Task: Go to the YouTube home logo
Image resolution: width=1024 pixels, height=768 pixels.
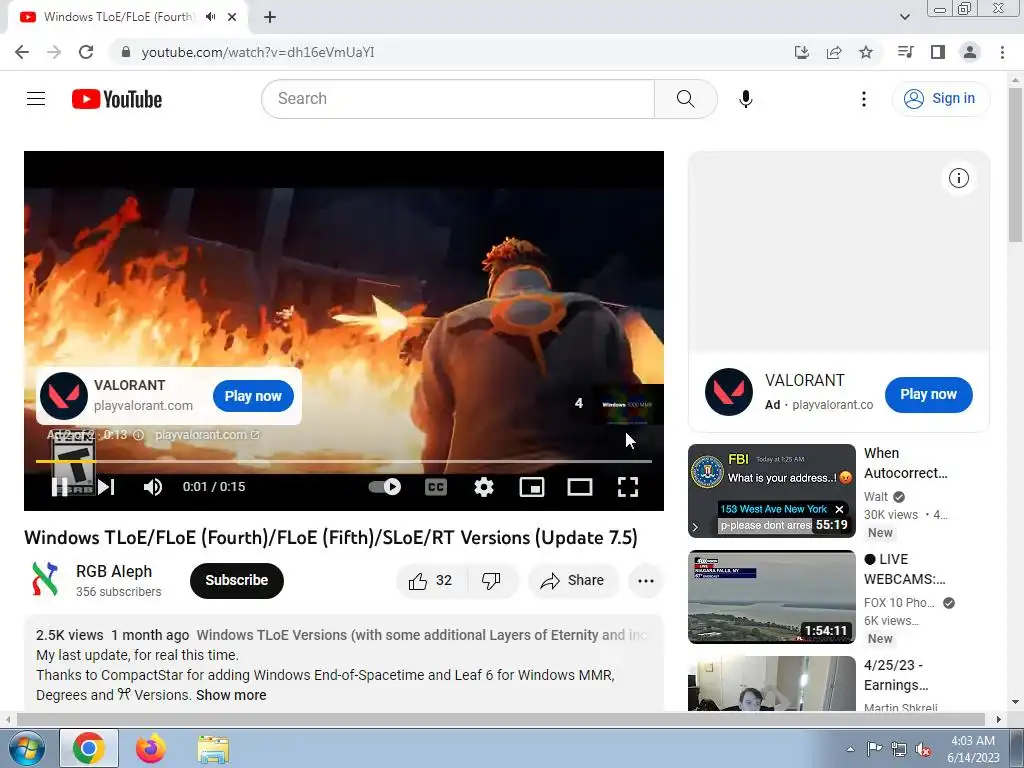Action: click(x=117, y=99)
